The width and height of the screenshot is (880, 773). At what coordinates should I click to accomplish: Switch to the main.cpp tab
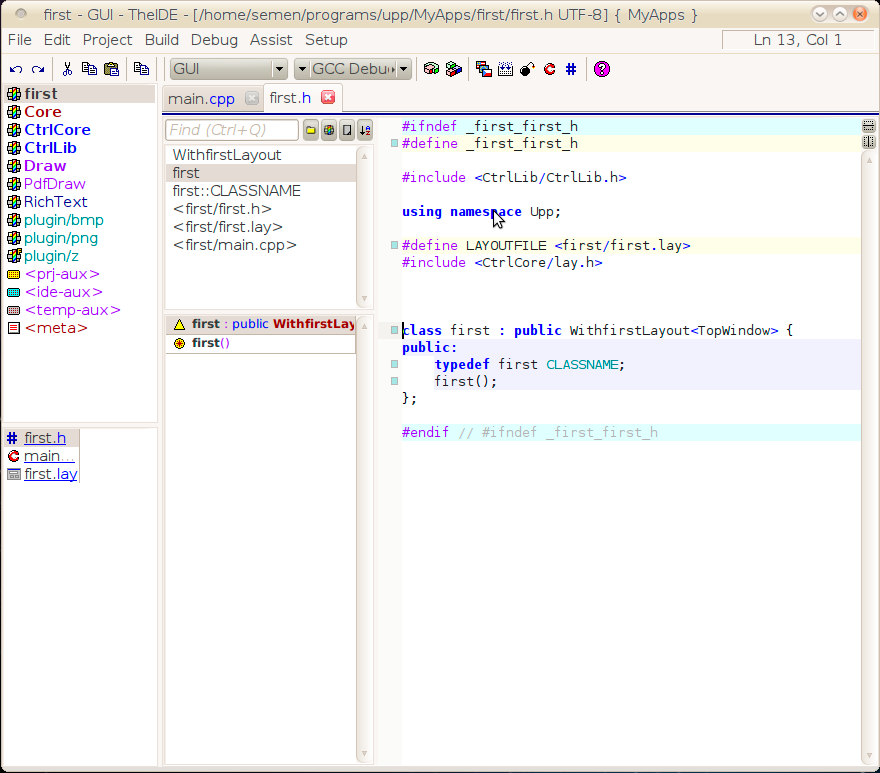201,98
